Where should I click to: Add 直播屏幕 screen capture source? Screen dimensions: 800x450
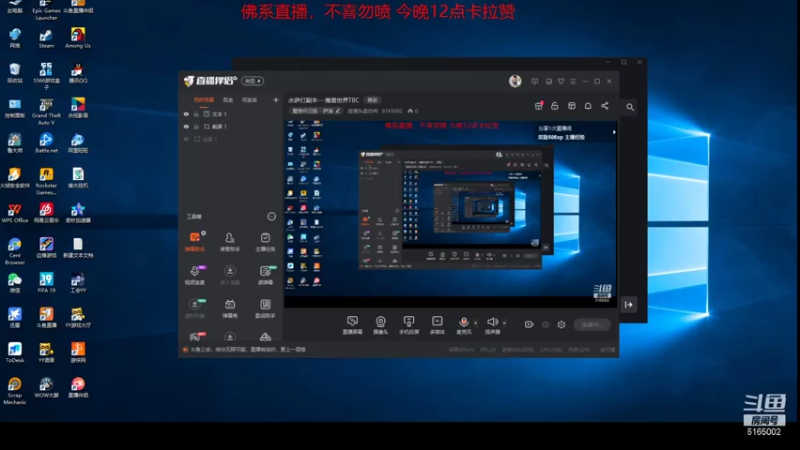[x=352, y=324]
